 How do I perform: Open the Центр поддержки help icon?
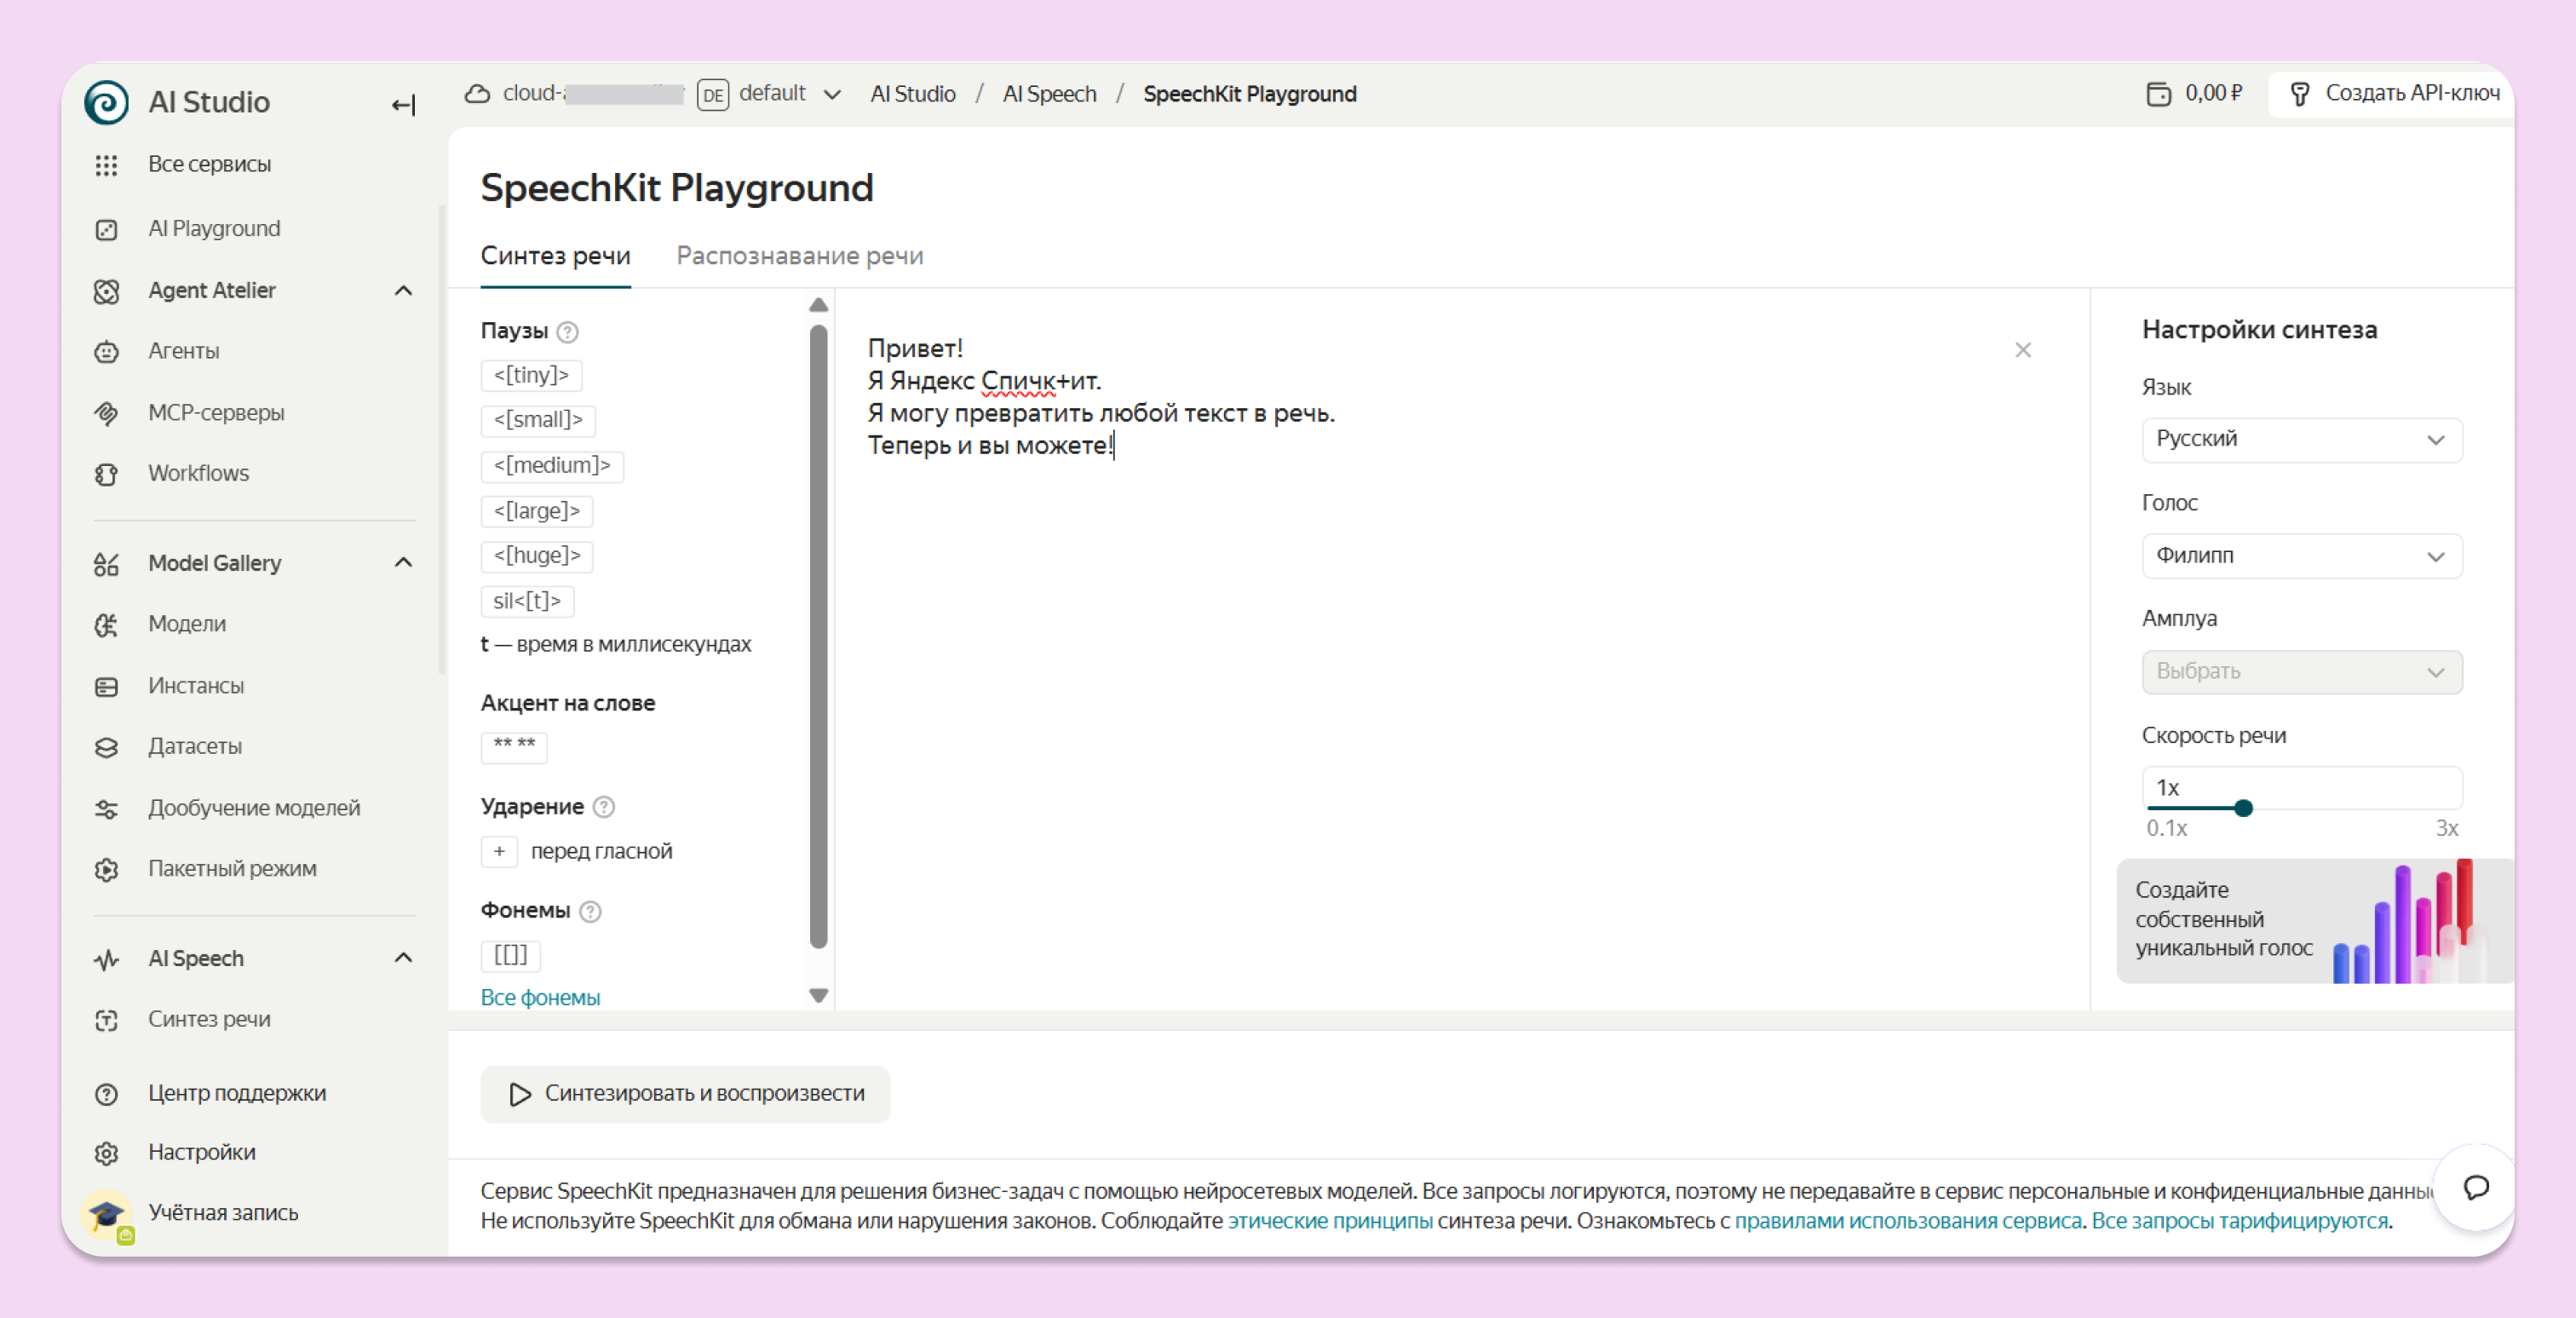tap(106, 1094)
